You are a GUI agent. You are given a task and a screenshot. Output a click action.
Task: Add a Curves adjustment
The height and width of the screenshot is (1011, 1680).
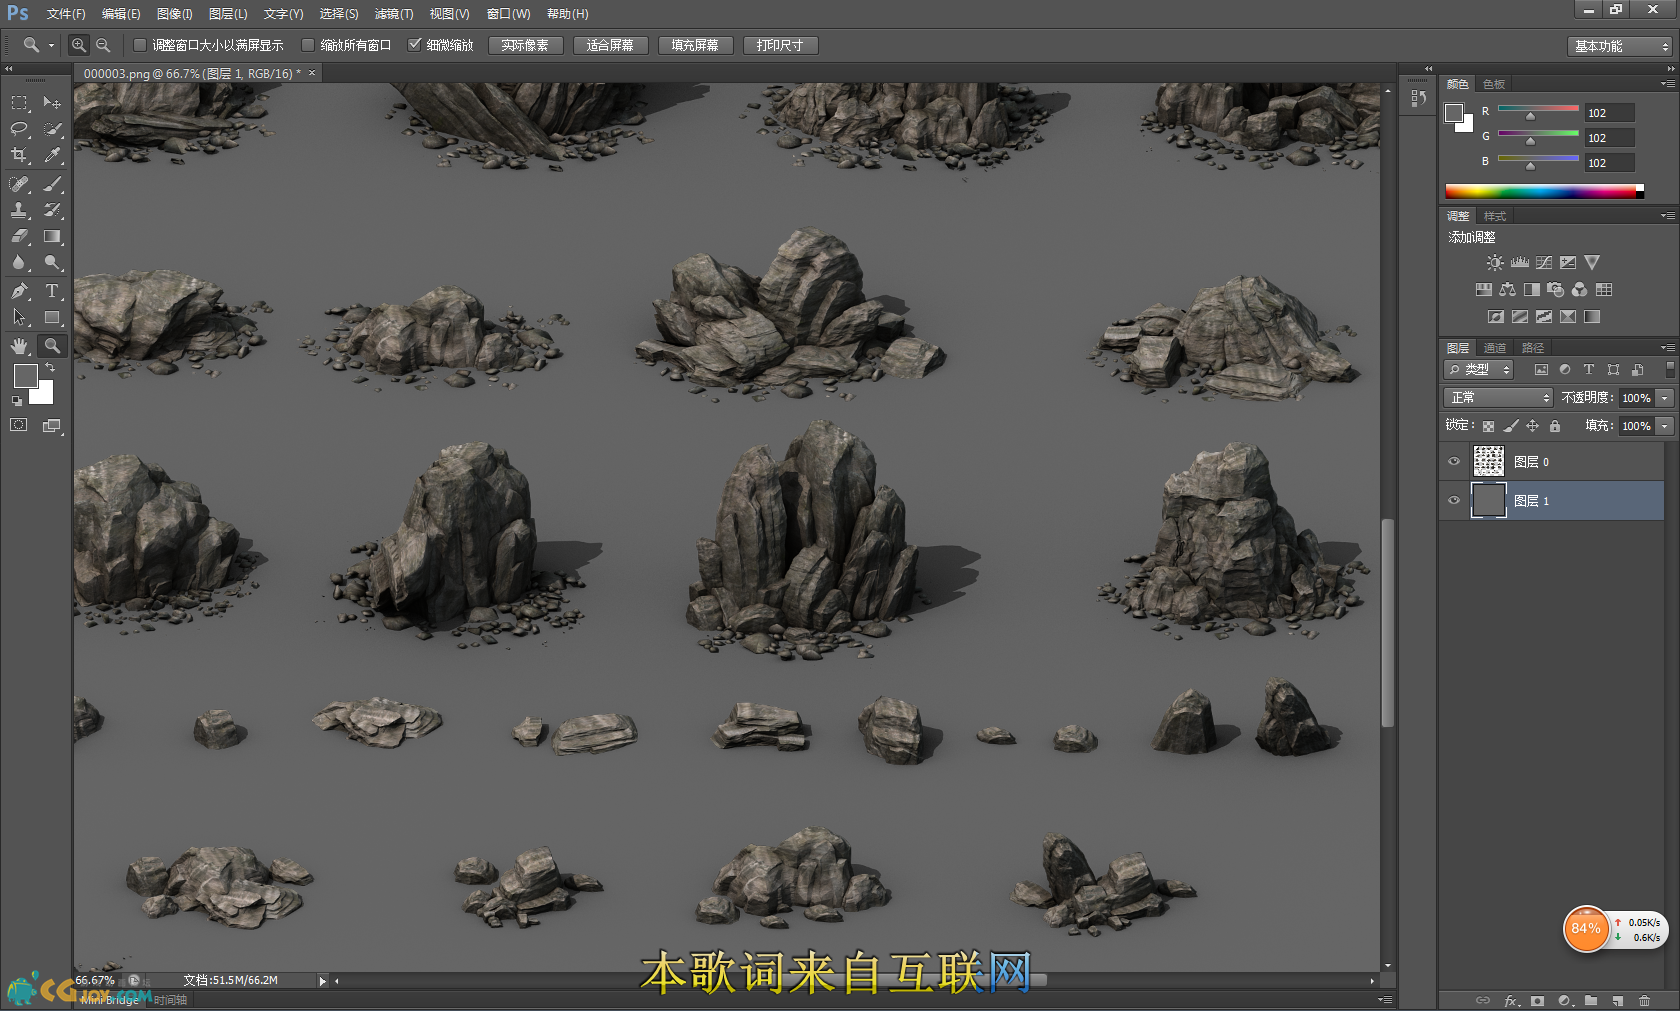click(x=1544, y=262)
